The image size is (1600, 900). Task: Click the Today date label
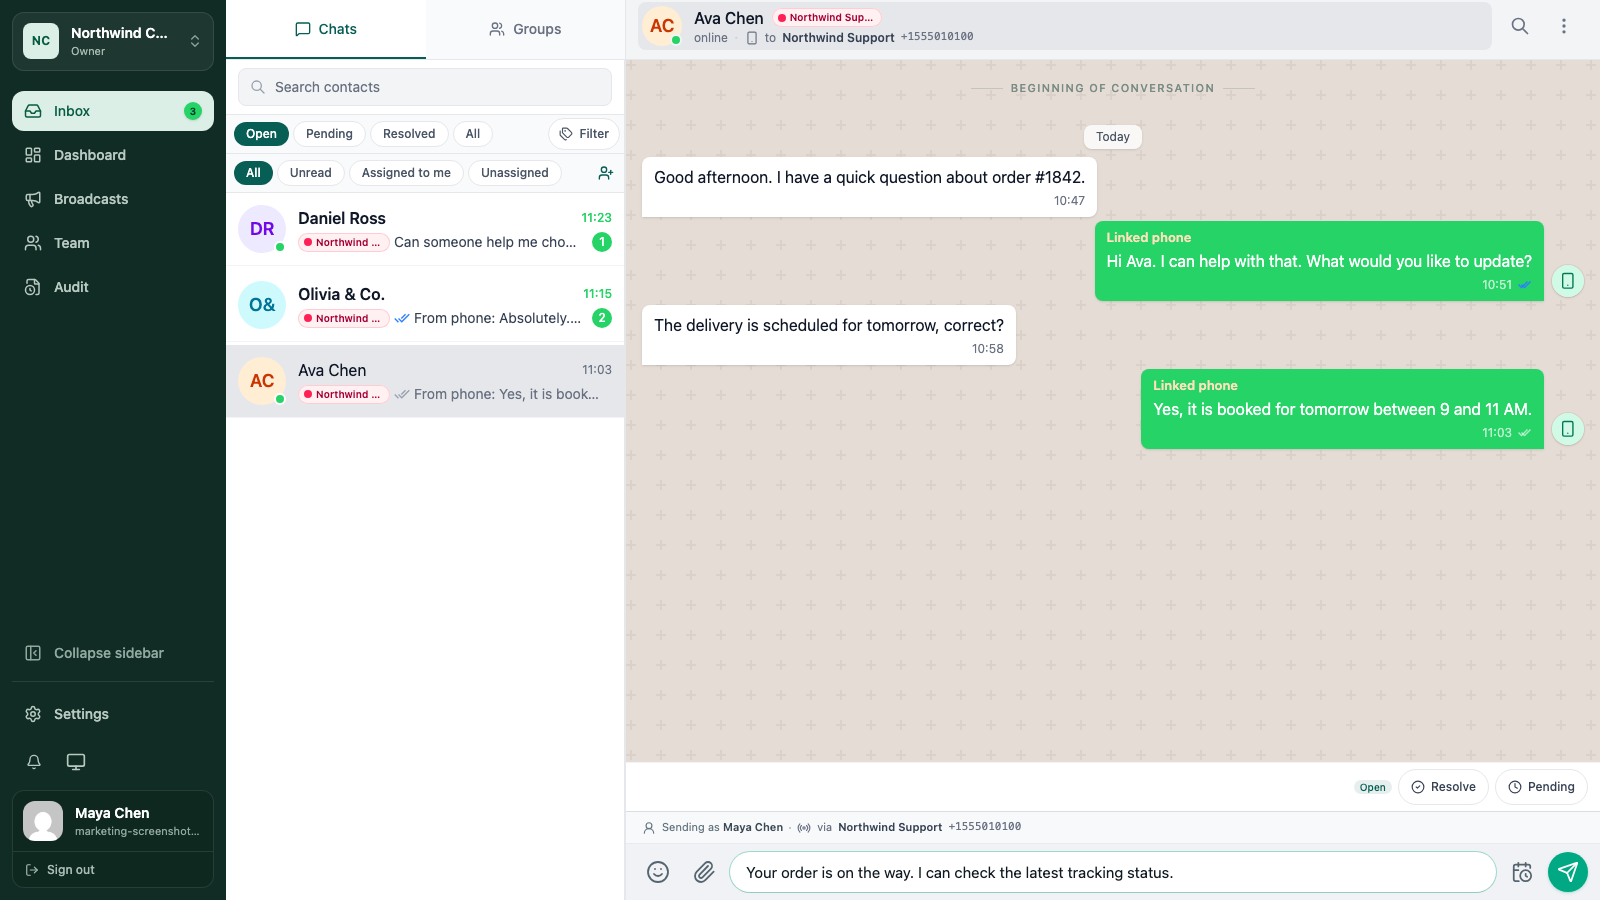(x=1113, y=137)
